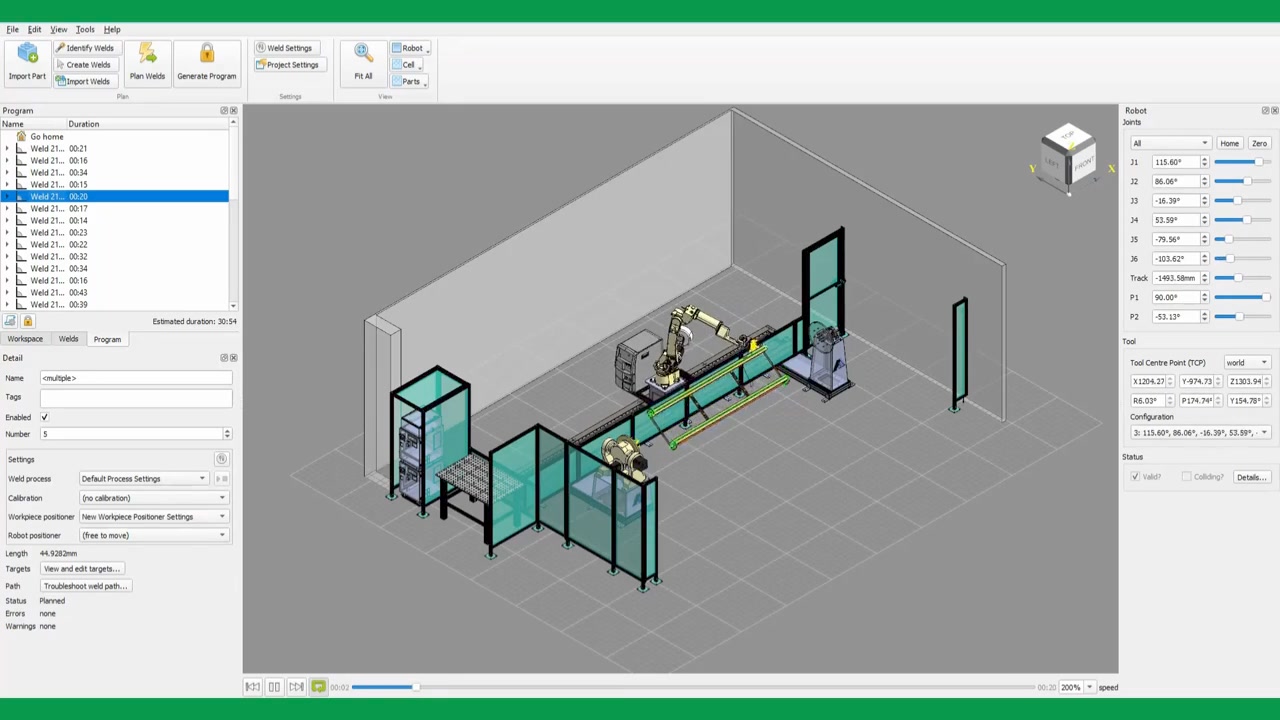Select the weld row with duration 00:43
Image resolution: width=1280 pixels, height=720 pixels.
(x=115, y=292)
